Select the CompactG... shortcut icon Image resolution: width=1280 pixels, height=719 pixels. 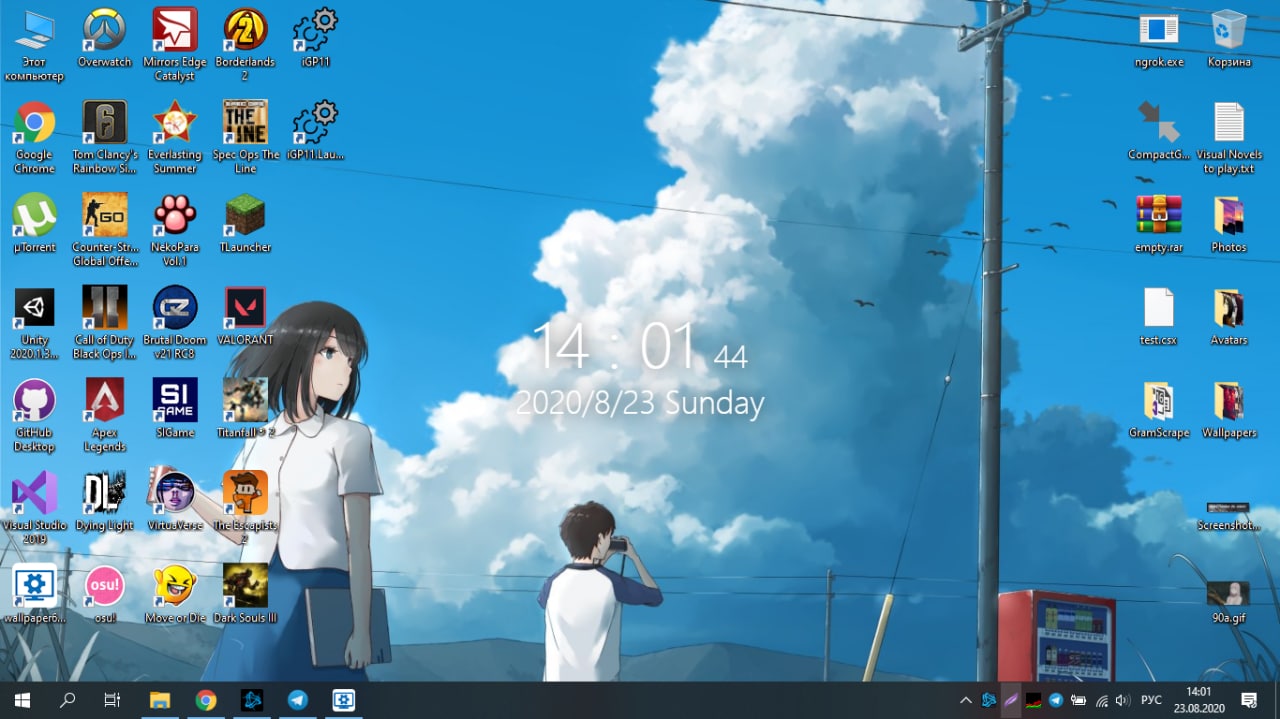tap(1159, 131)
